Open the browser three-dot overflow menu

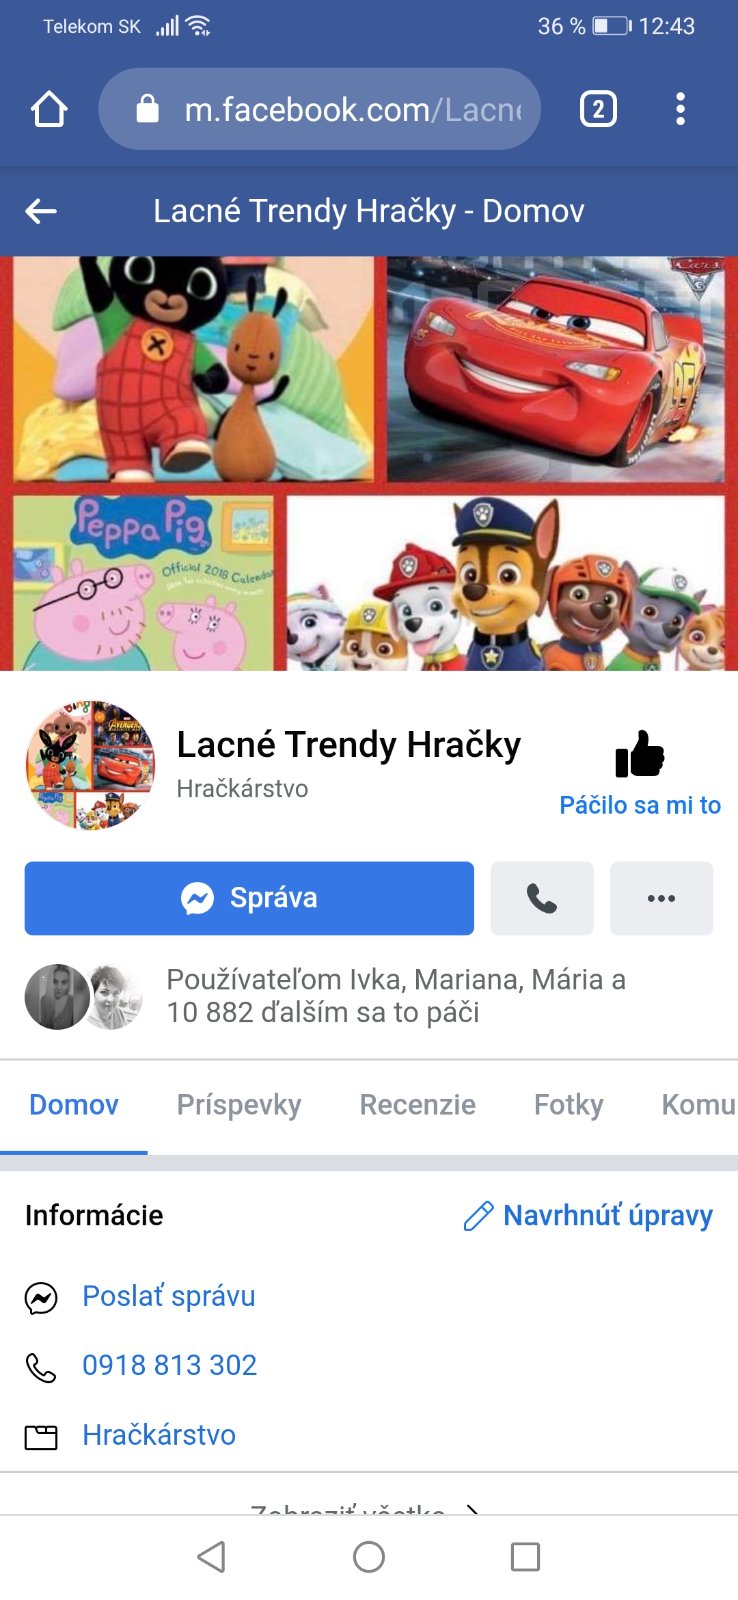tap(680, 109)
